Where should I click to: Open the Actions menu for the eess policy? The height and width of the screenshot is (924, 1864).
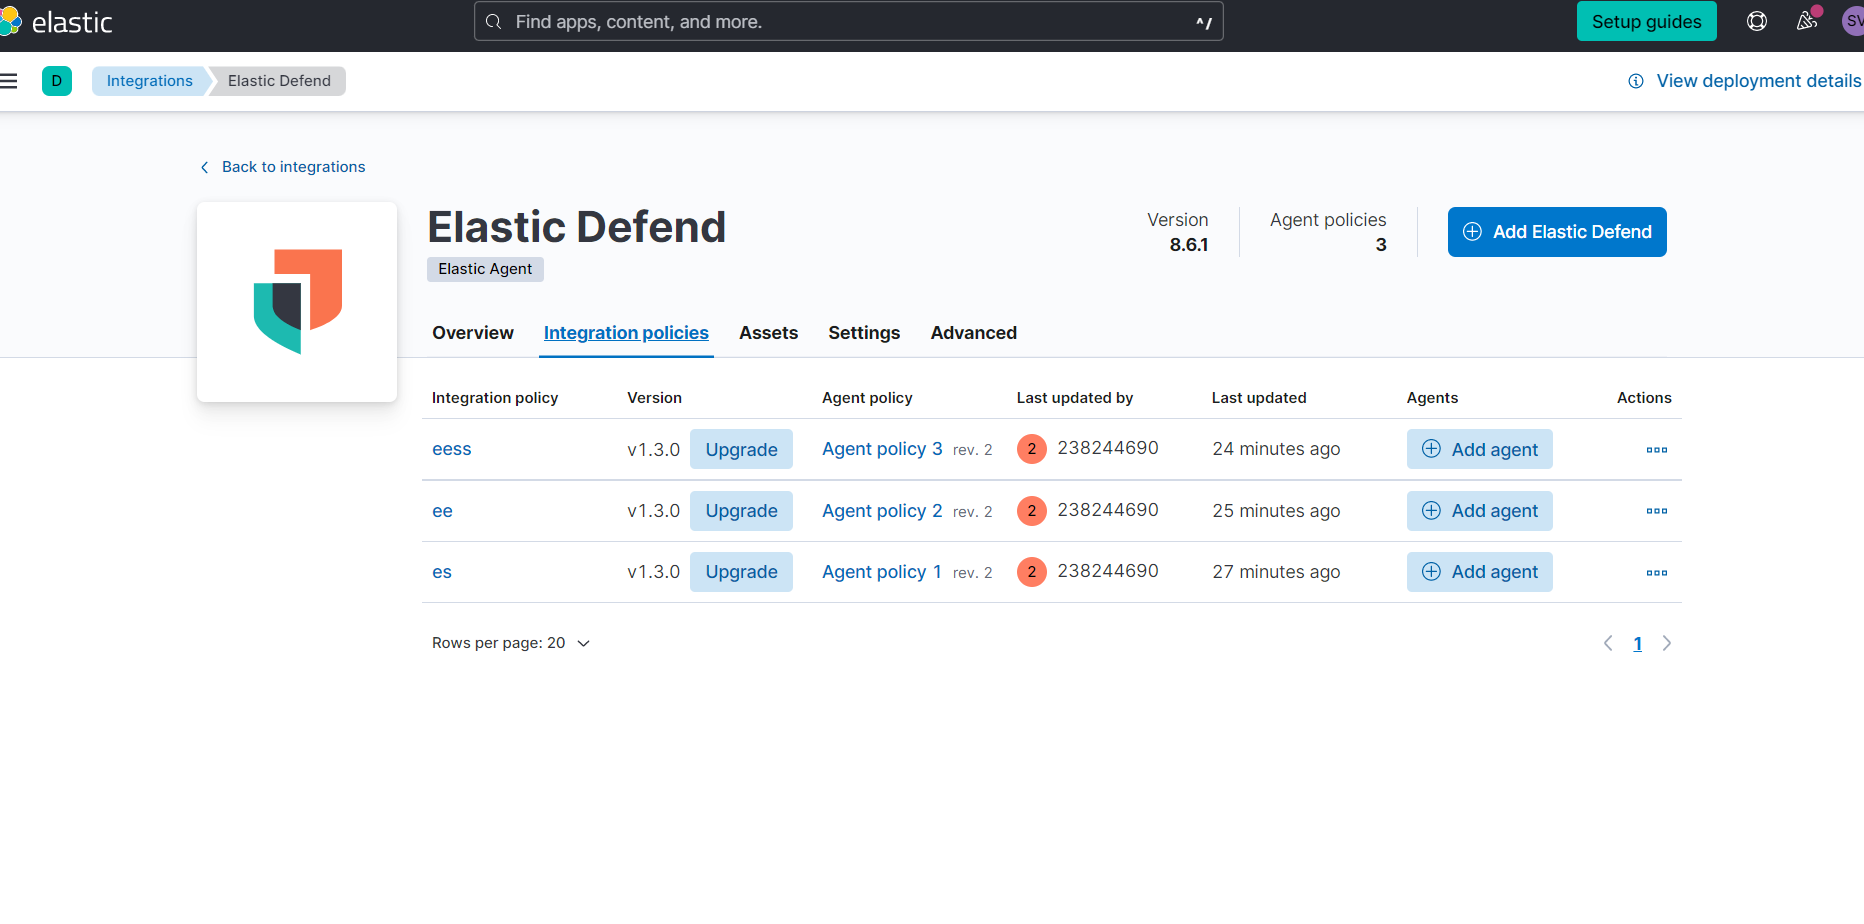pyautogui.click(x=1656, y=450)
